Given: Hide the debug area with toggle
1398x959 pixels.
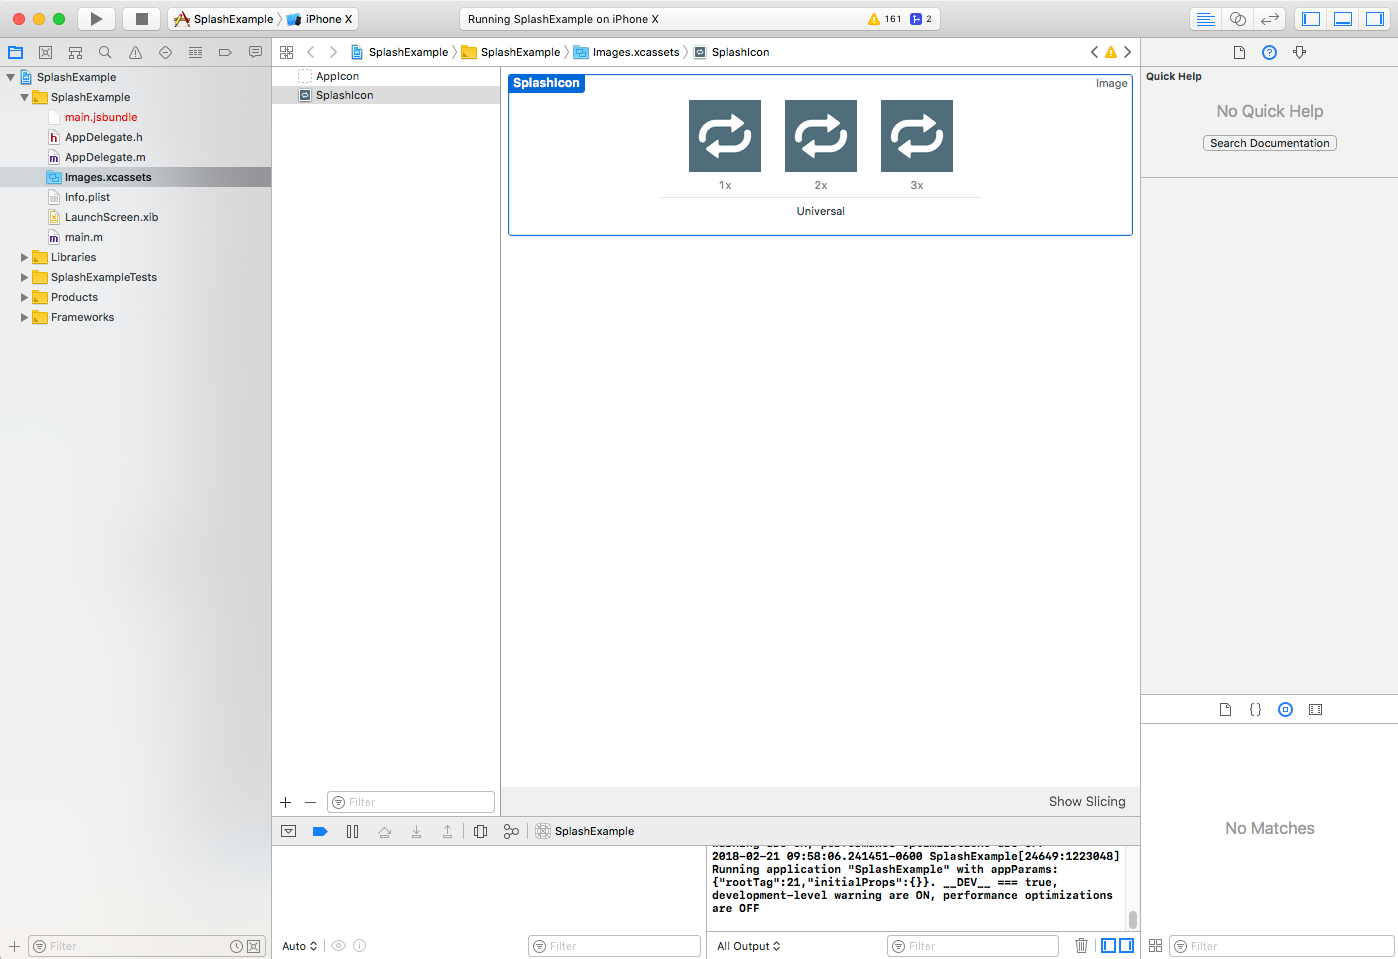Looking at the screenshot, I should (289, 831).
